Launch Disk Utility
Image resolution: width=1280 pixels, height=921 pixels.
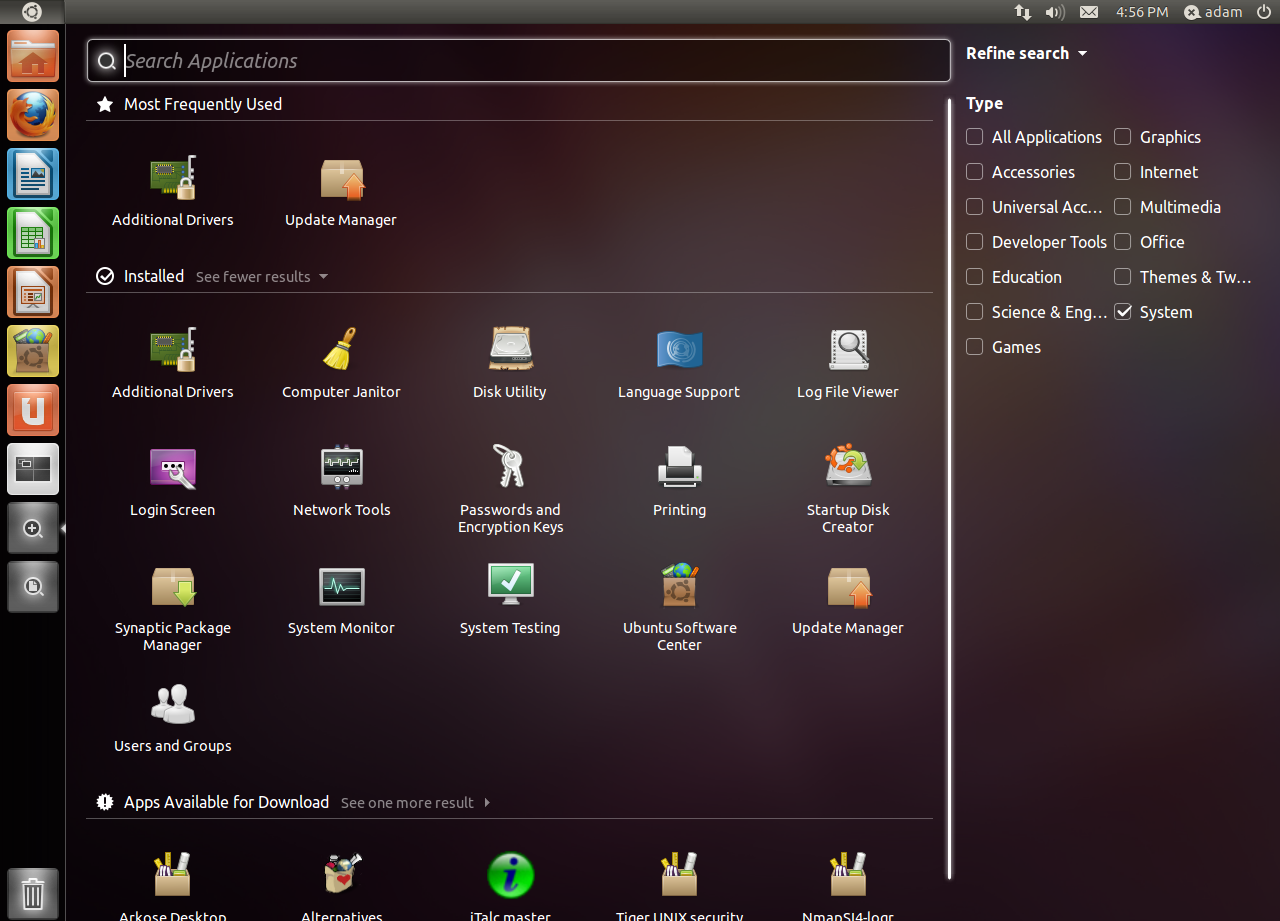pyautogui.click(x=510, y=363)
